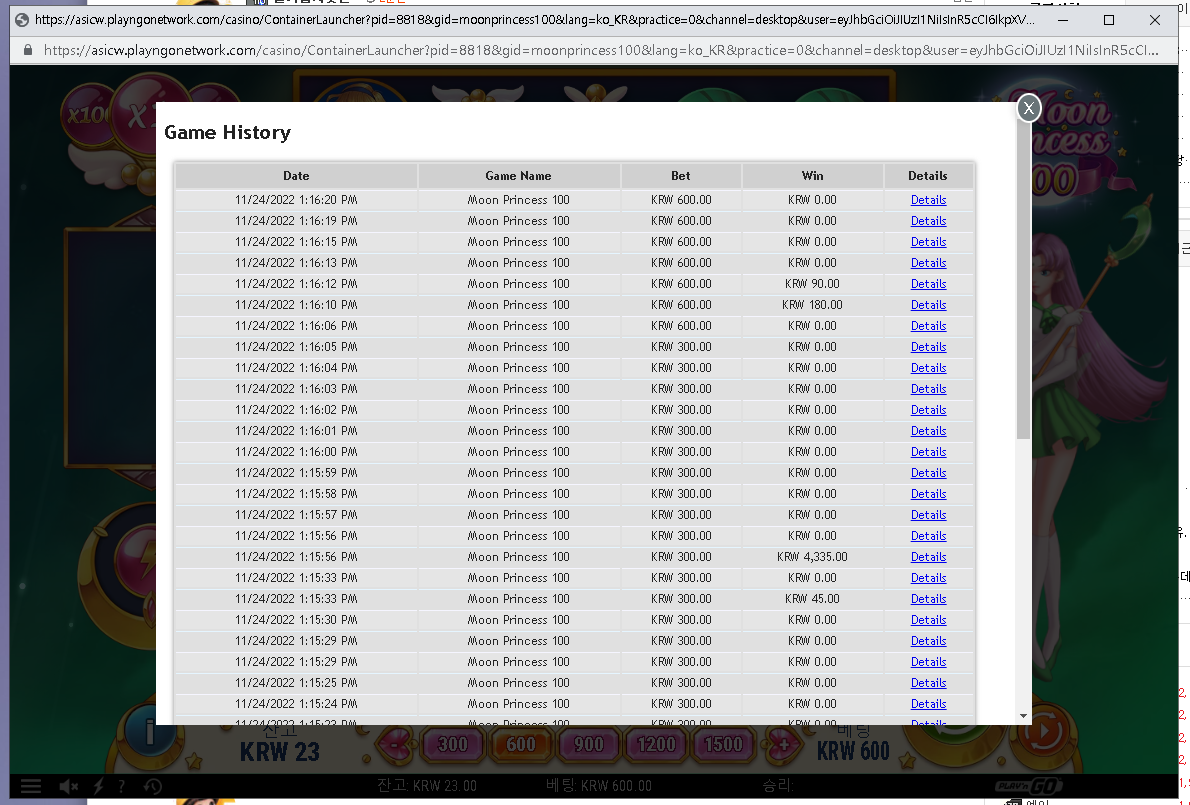Open Details for the 1:16:05 PM round
The height and width of the screenshot is (805, 1190).
928,347
